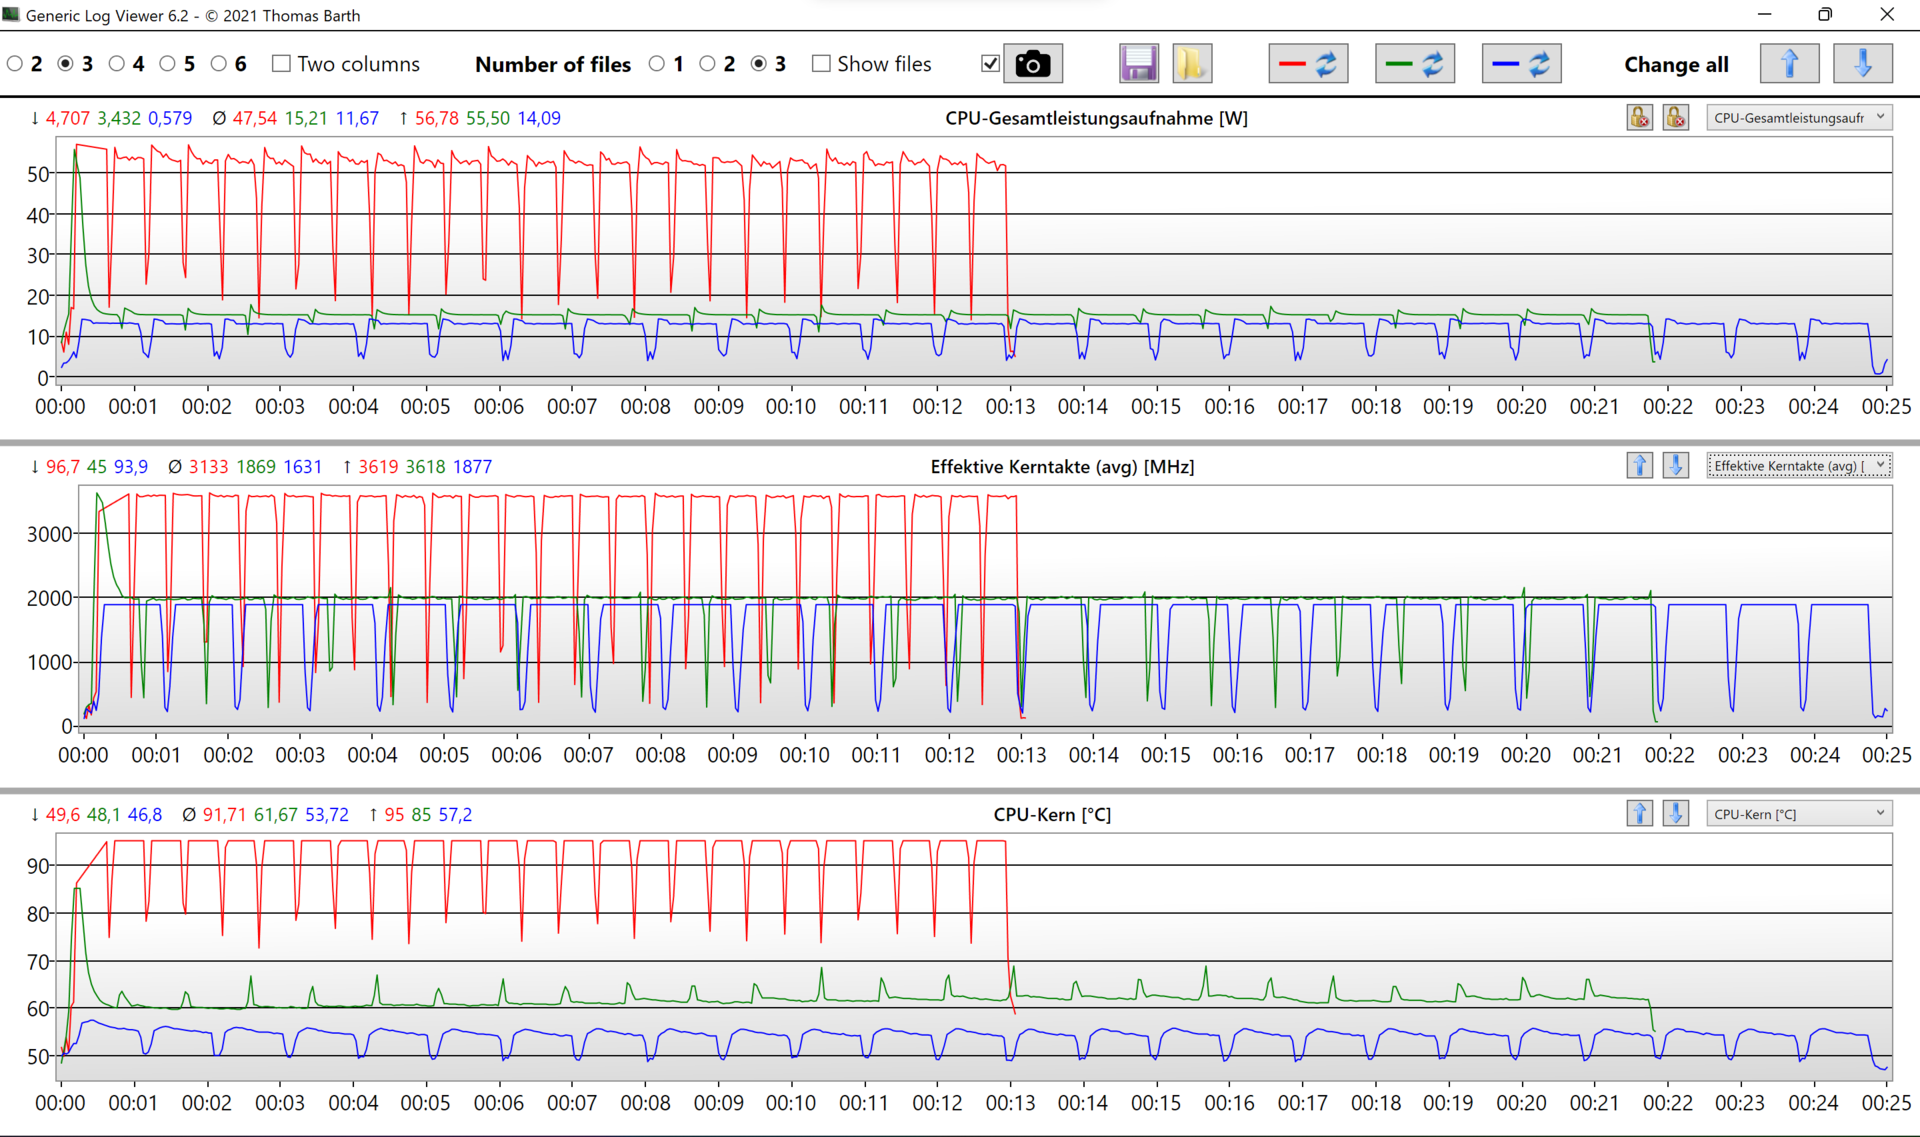Click the Change all down arrow
1920x1137 pixels.
click(x=1862, y=64)
